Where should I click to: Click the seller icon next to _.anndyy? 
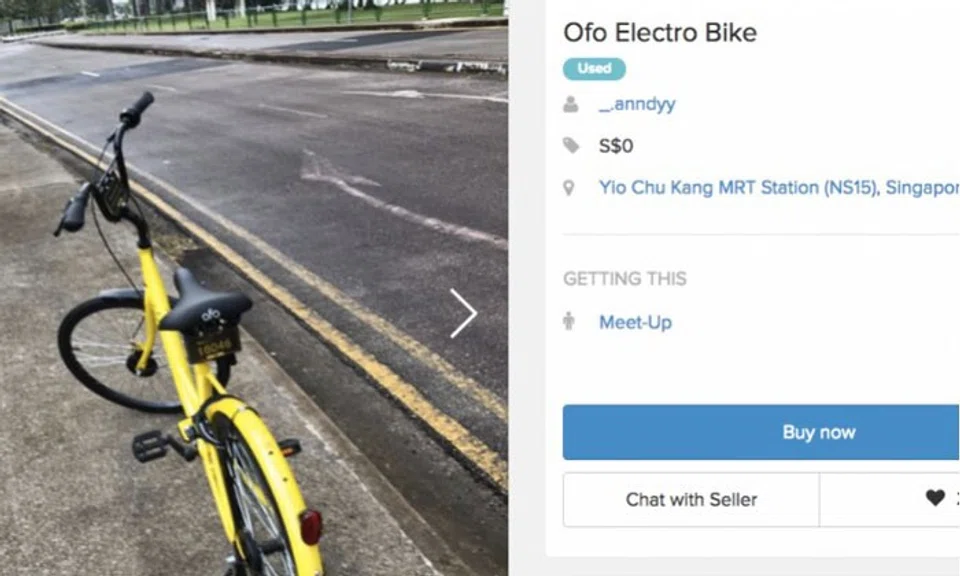pyautogui.click(x=570, y=103)
